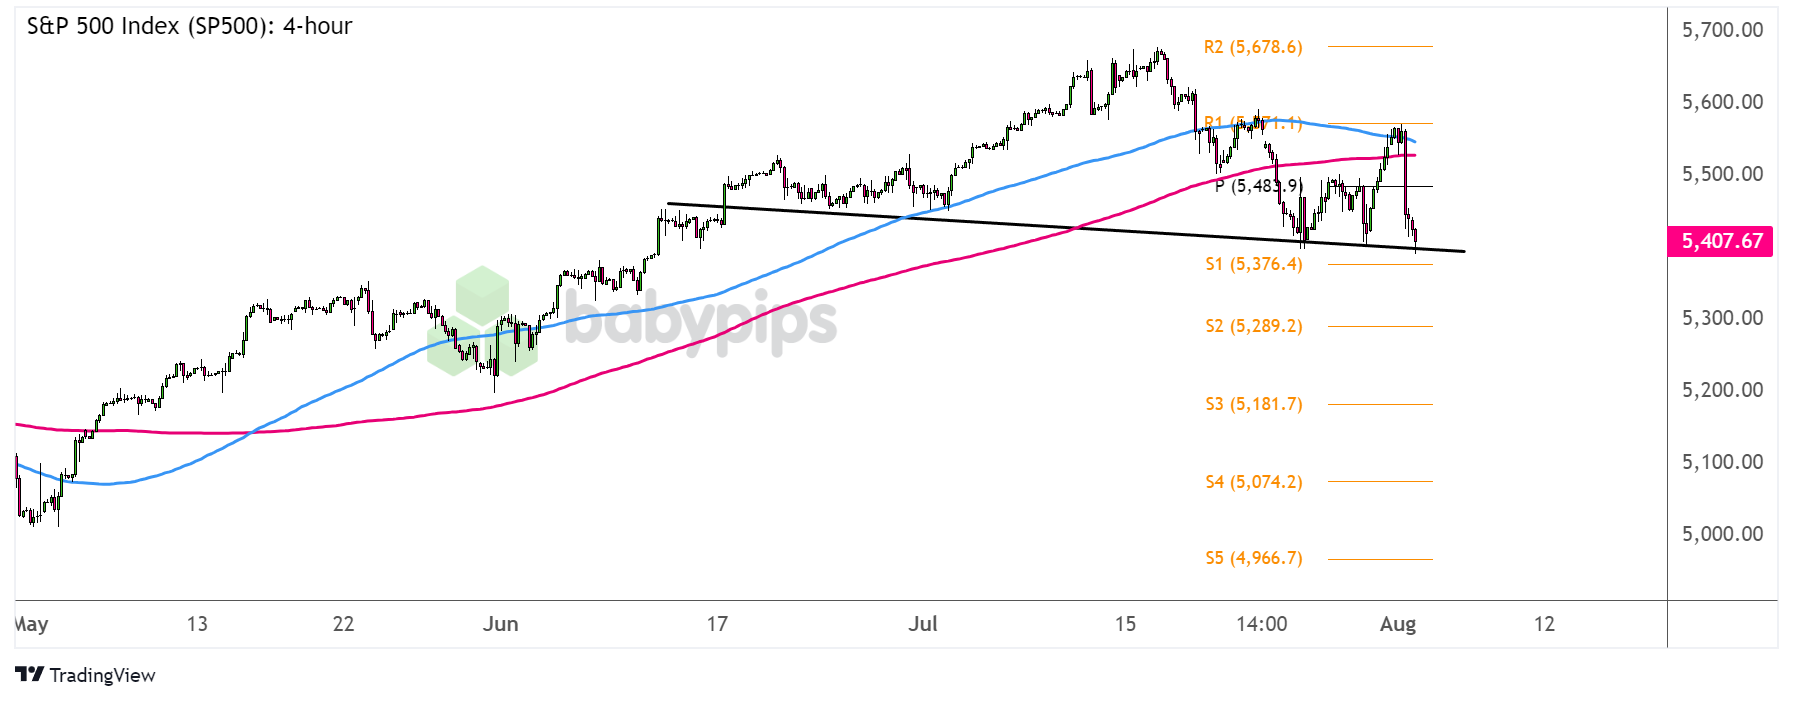Viewport: 1793px width, 701px height.
Task: Click the current price label 5,407.67
Action: [1720, 241]
